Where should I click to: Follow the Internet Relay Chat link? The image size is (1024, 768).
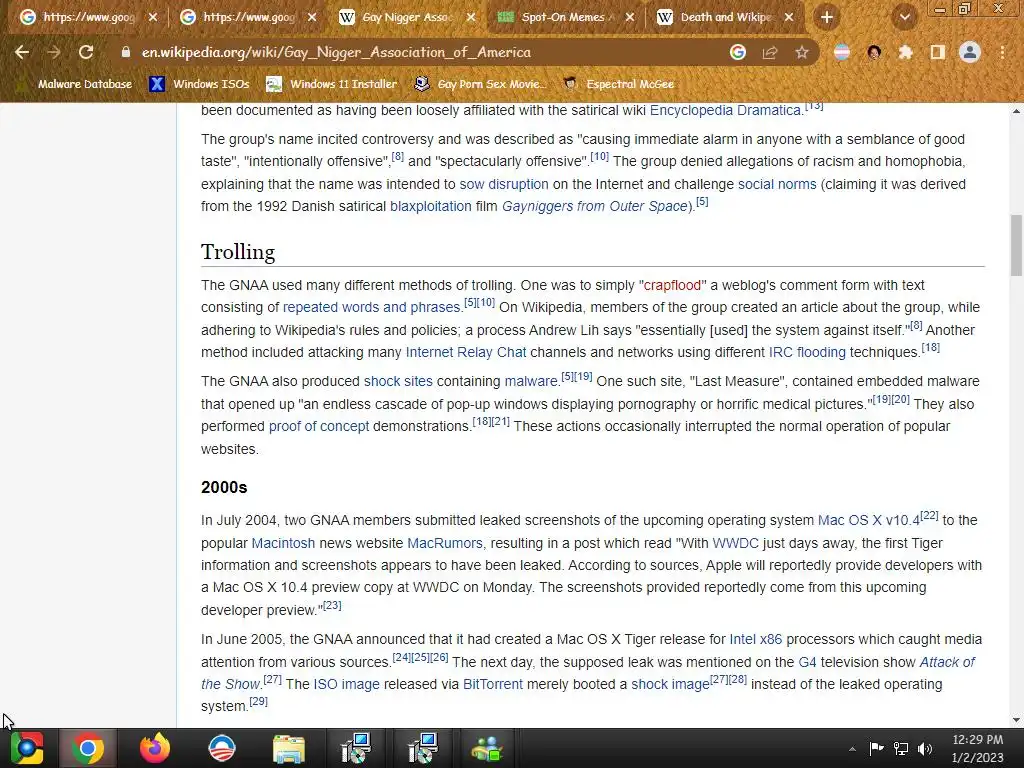click(x=466, y=353)
